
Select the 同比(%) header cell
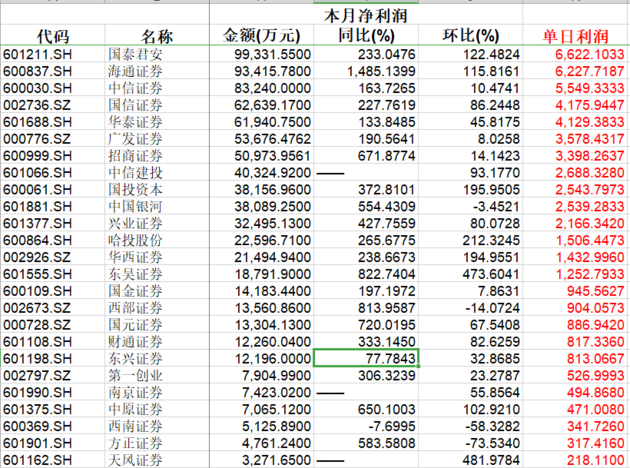(x=366, y=35)
